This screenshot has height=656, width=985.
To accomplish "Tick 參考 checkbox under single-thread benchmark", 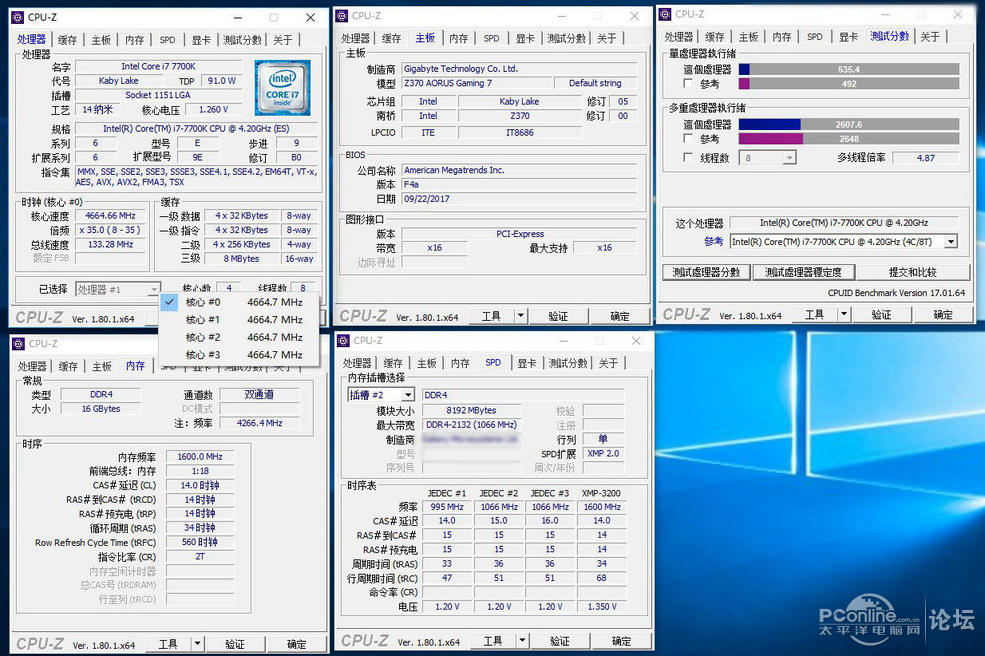I will point(688,84).
